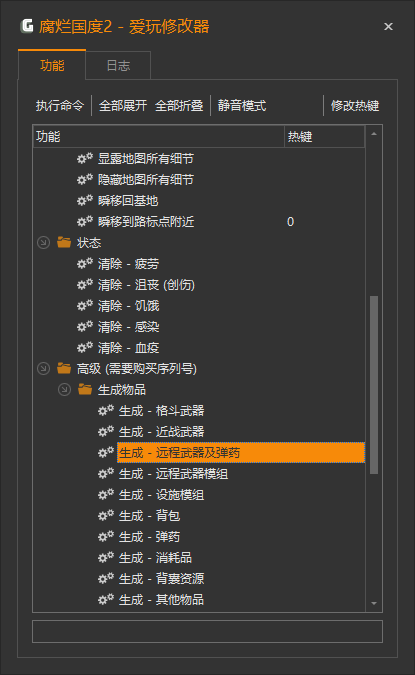415x675 pixels.
Task: Click the vertical scrollbar thumb
Action: [374, 385]
